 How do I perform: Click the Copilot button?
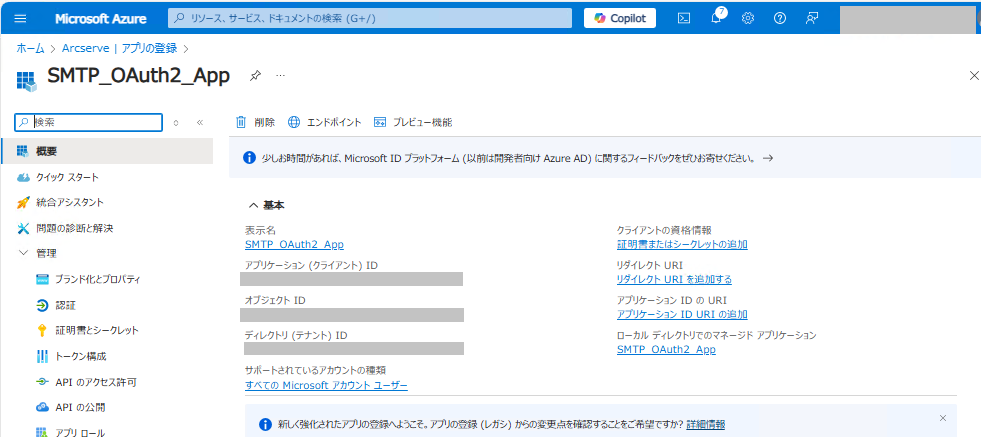click(620, 18)
